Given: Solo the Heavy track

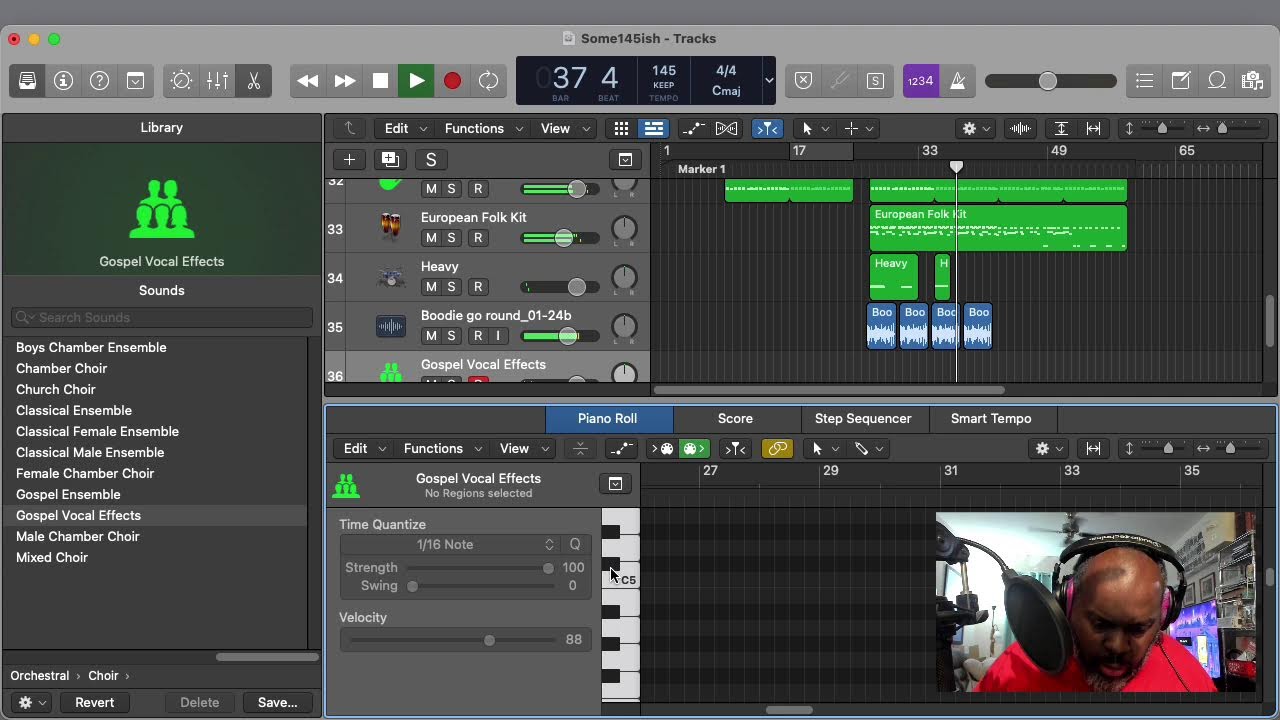Looking at the screenshot, I should click(451, 287).
